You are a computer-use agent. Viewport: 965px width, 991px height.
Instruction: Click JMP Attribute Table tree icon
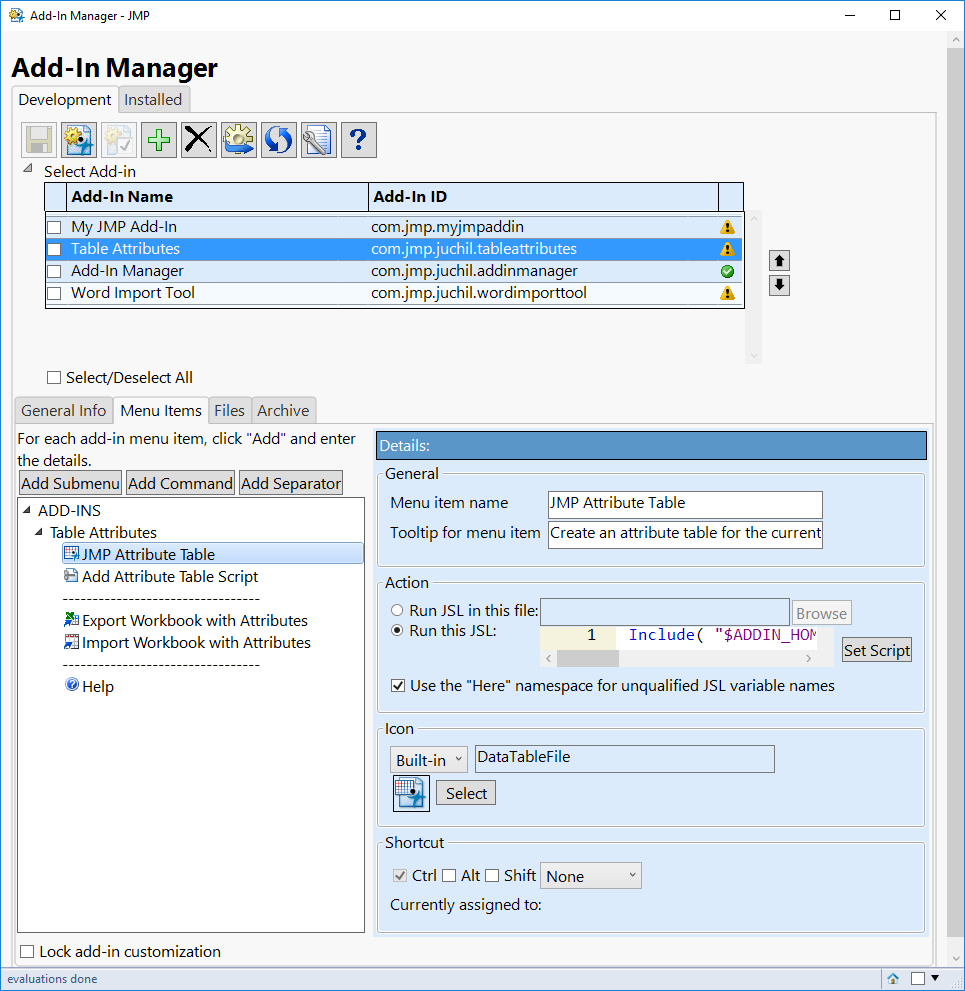tap(71, 554)
